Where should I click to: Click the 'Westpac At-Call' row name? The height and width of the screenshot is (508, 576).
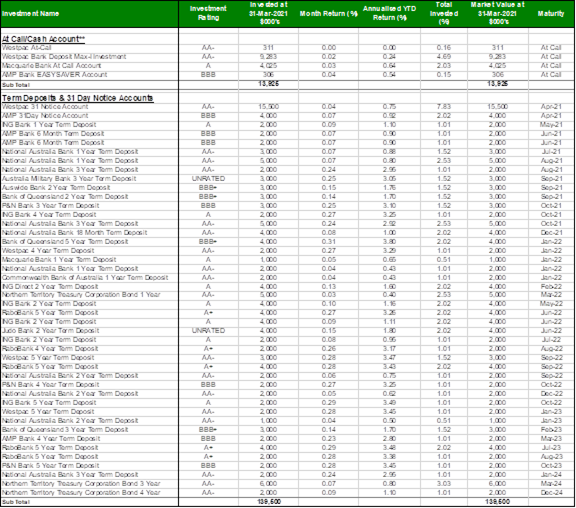coord(26,48)
